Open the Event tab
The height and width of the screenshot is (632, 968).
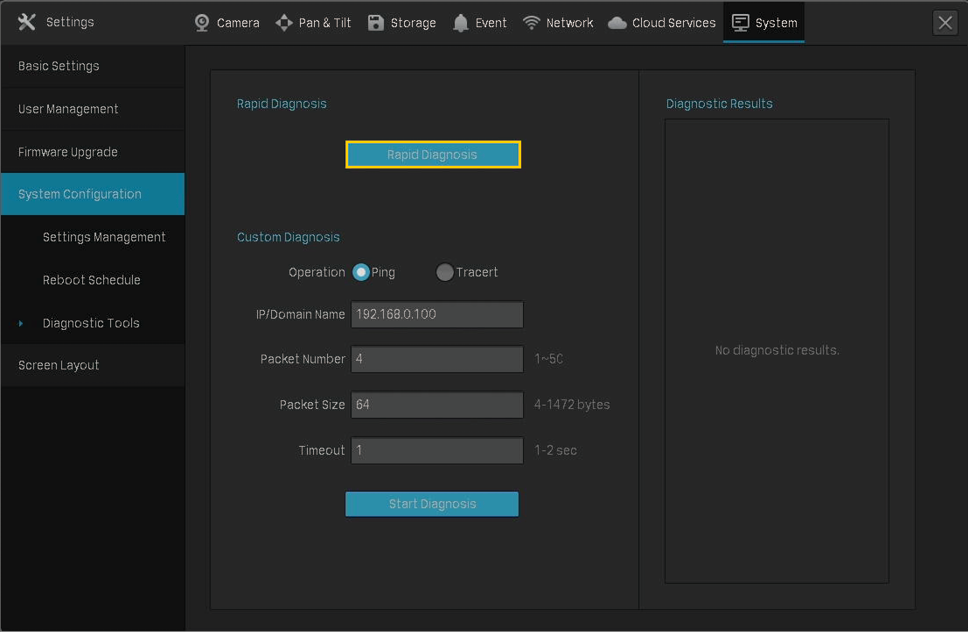(480, 23)
